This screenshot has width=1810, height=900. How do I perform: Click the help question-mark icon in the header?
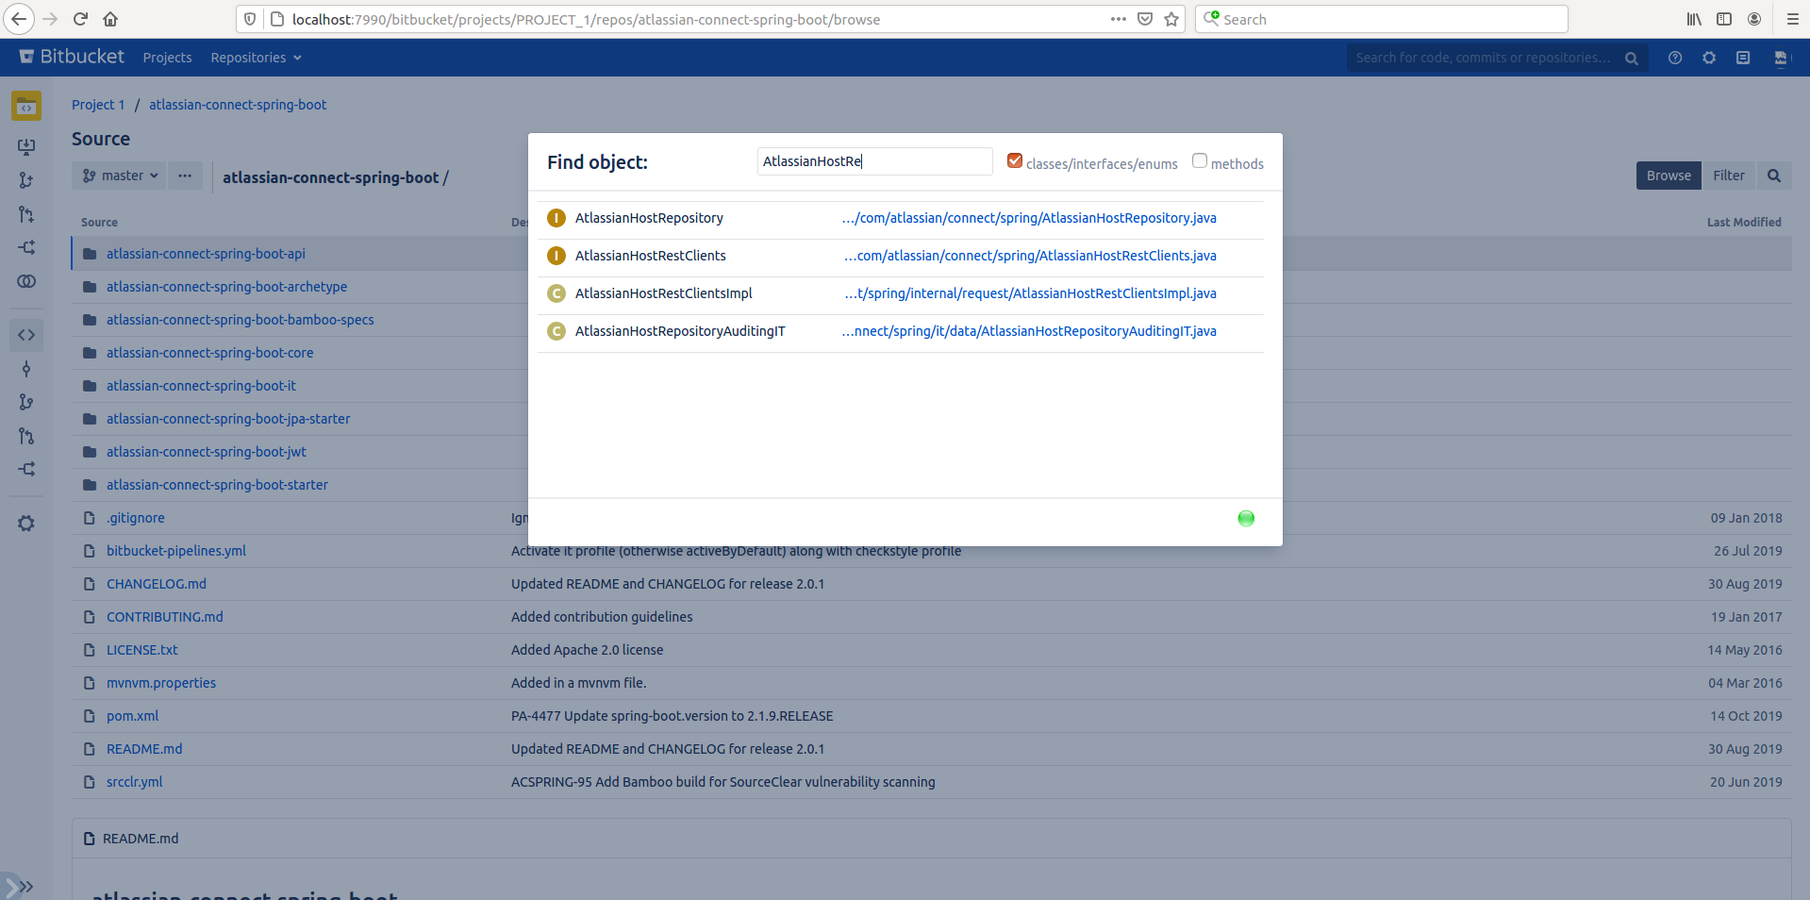pyautogui.click(x=1675, y=58)
